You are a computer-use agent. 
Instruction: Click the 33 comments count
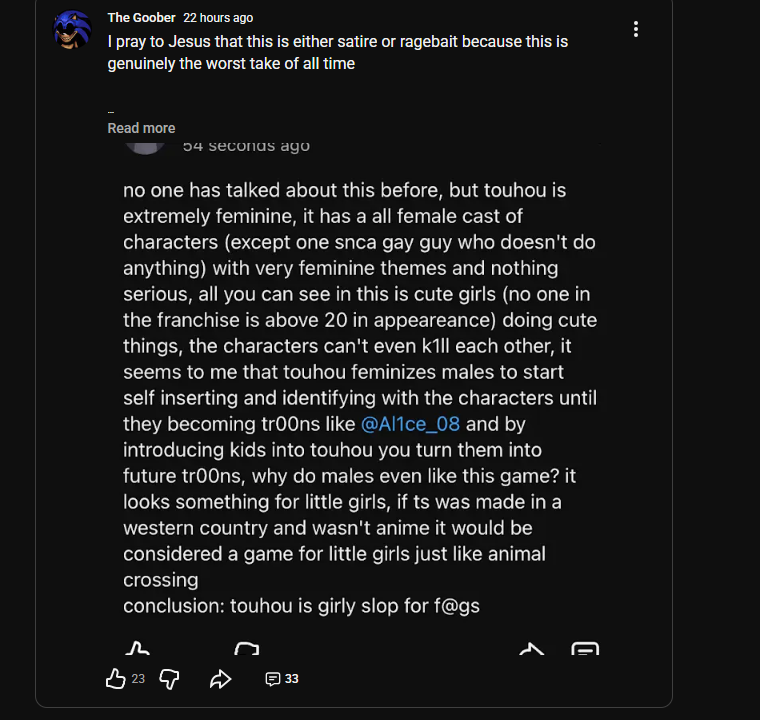click(x=292, y=679)
